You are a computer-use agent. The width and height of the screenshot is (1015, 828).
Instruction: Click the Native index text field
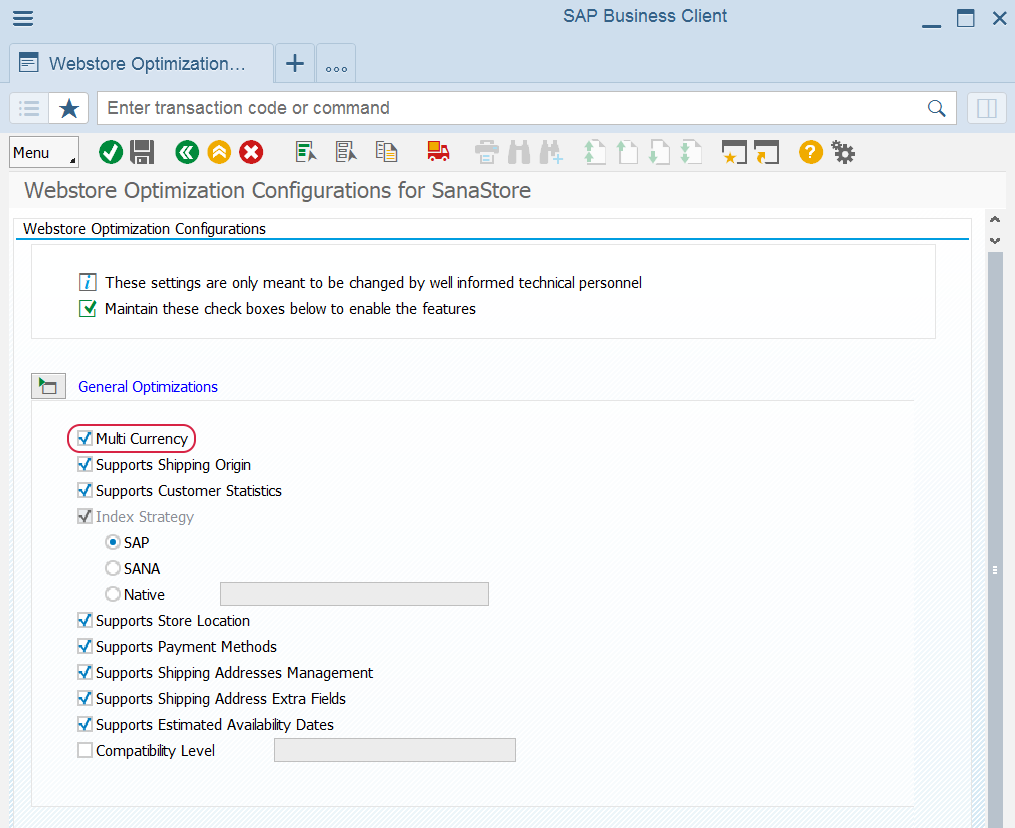pos(354,594)
